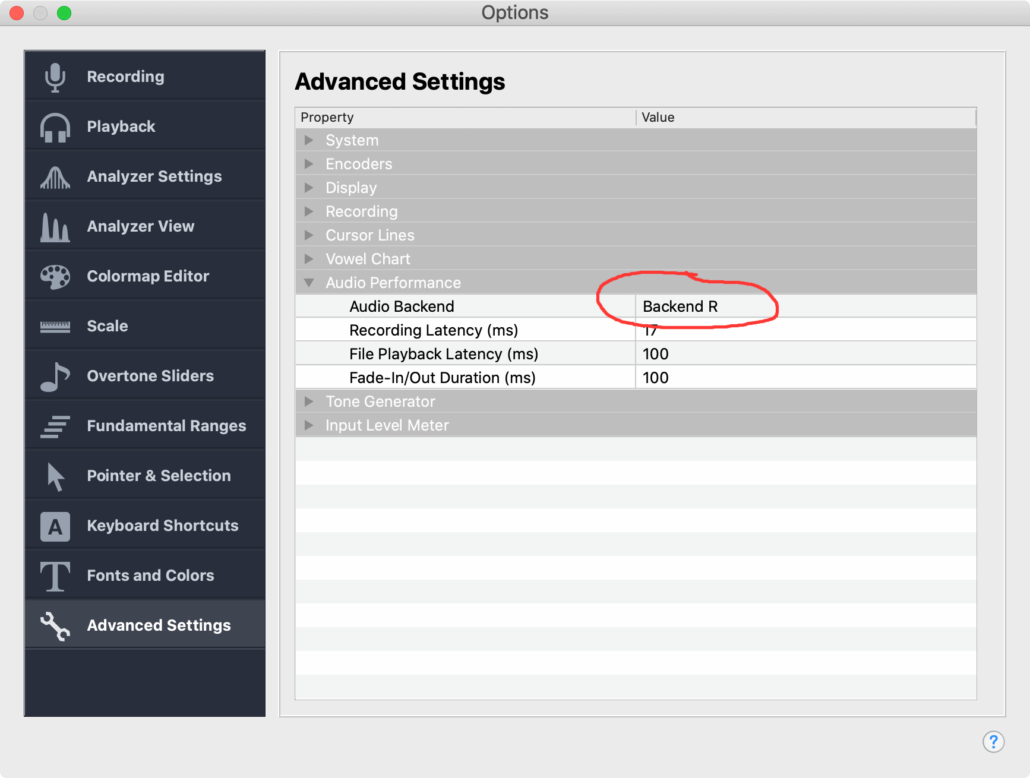Click the Scale keyboard icon

pyautogui.click(x=54, y=325)
